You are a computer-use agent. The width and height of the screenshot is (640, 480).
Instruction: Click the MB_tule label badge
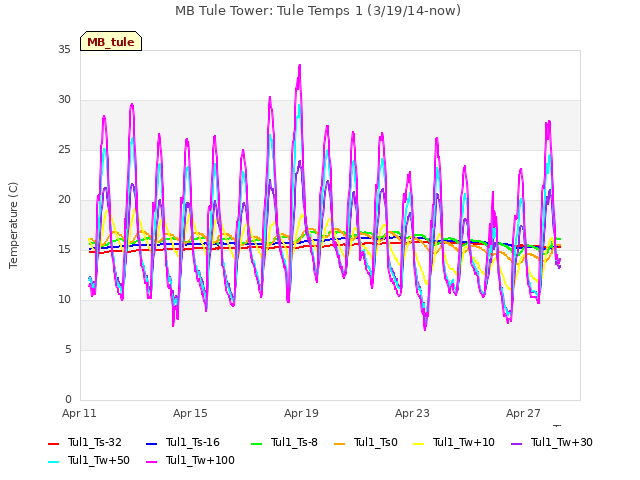(x=111, y=41)
